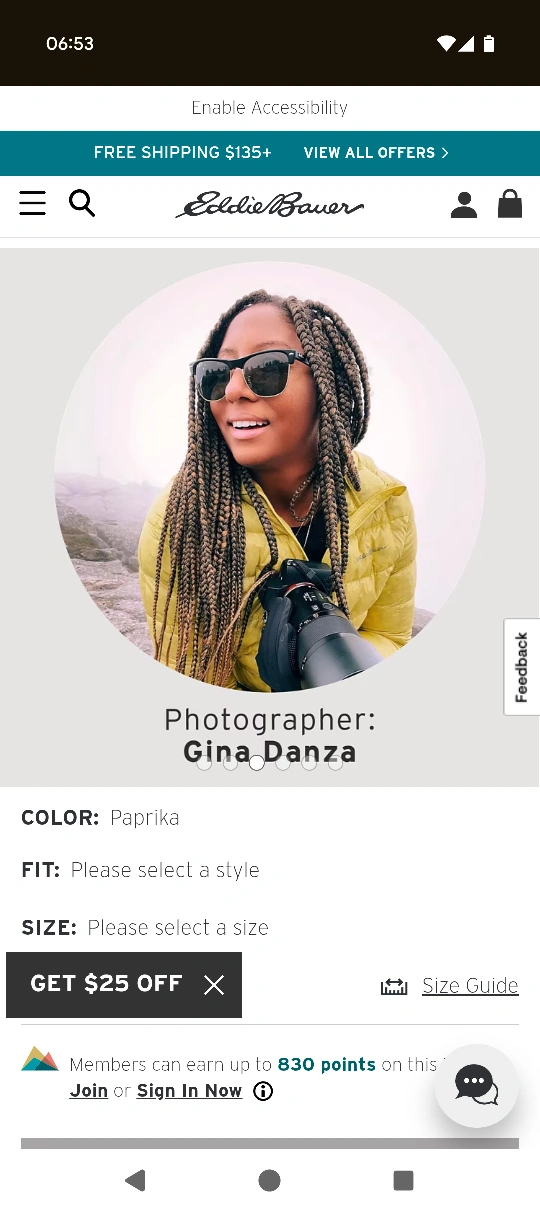Tap the Enable Accessibility text
The image size is (540, 1212).
pyautogui.click(x=270, y=108)
